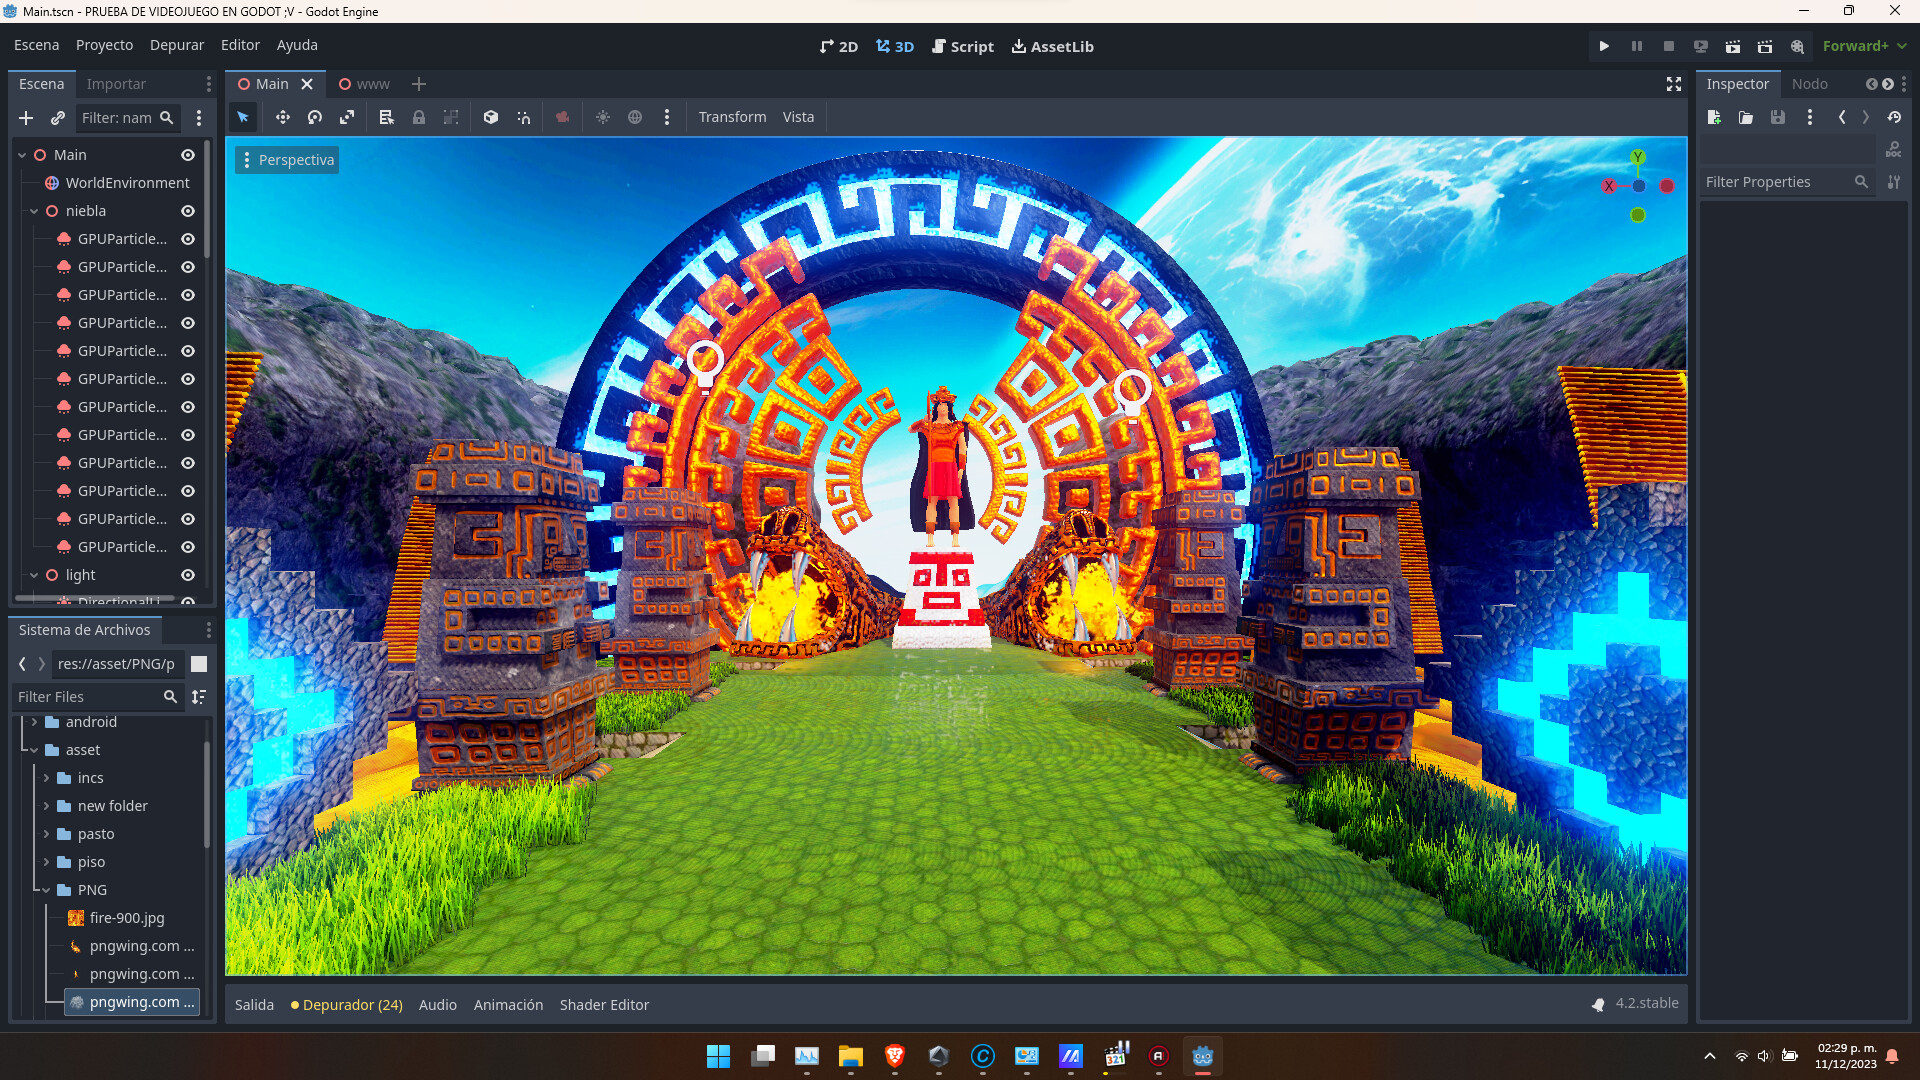Select the Rotate tool in the viewport toolbar
The height and width of the screenshot is (1080, 1920).
point(314,117)
